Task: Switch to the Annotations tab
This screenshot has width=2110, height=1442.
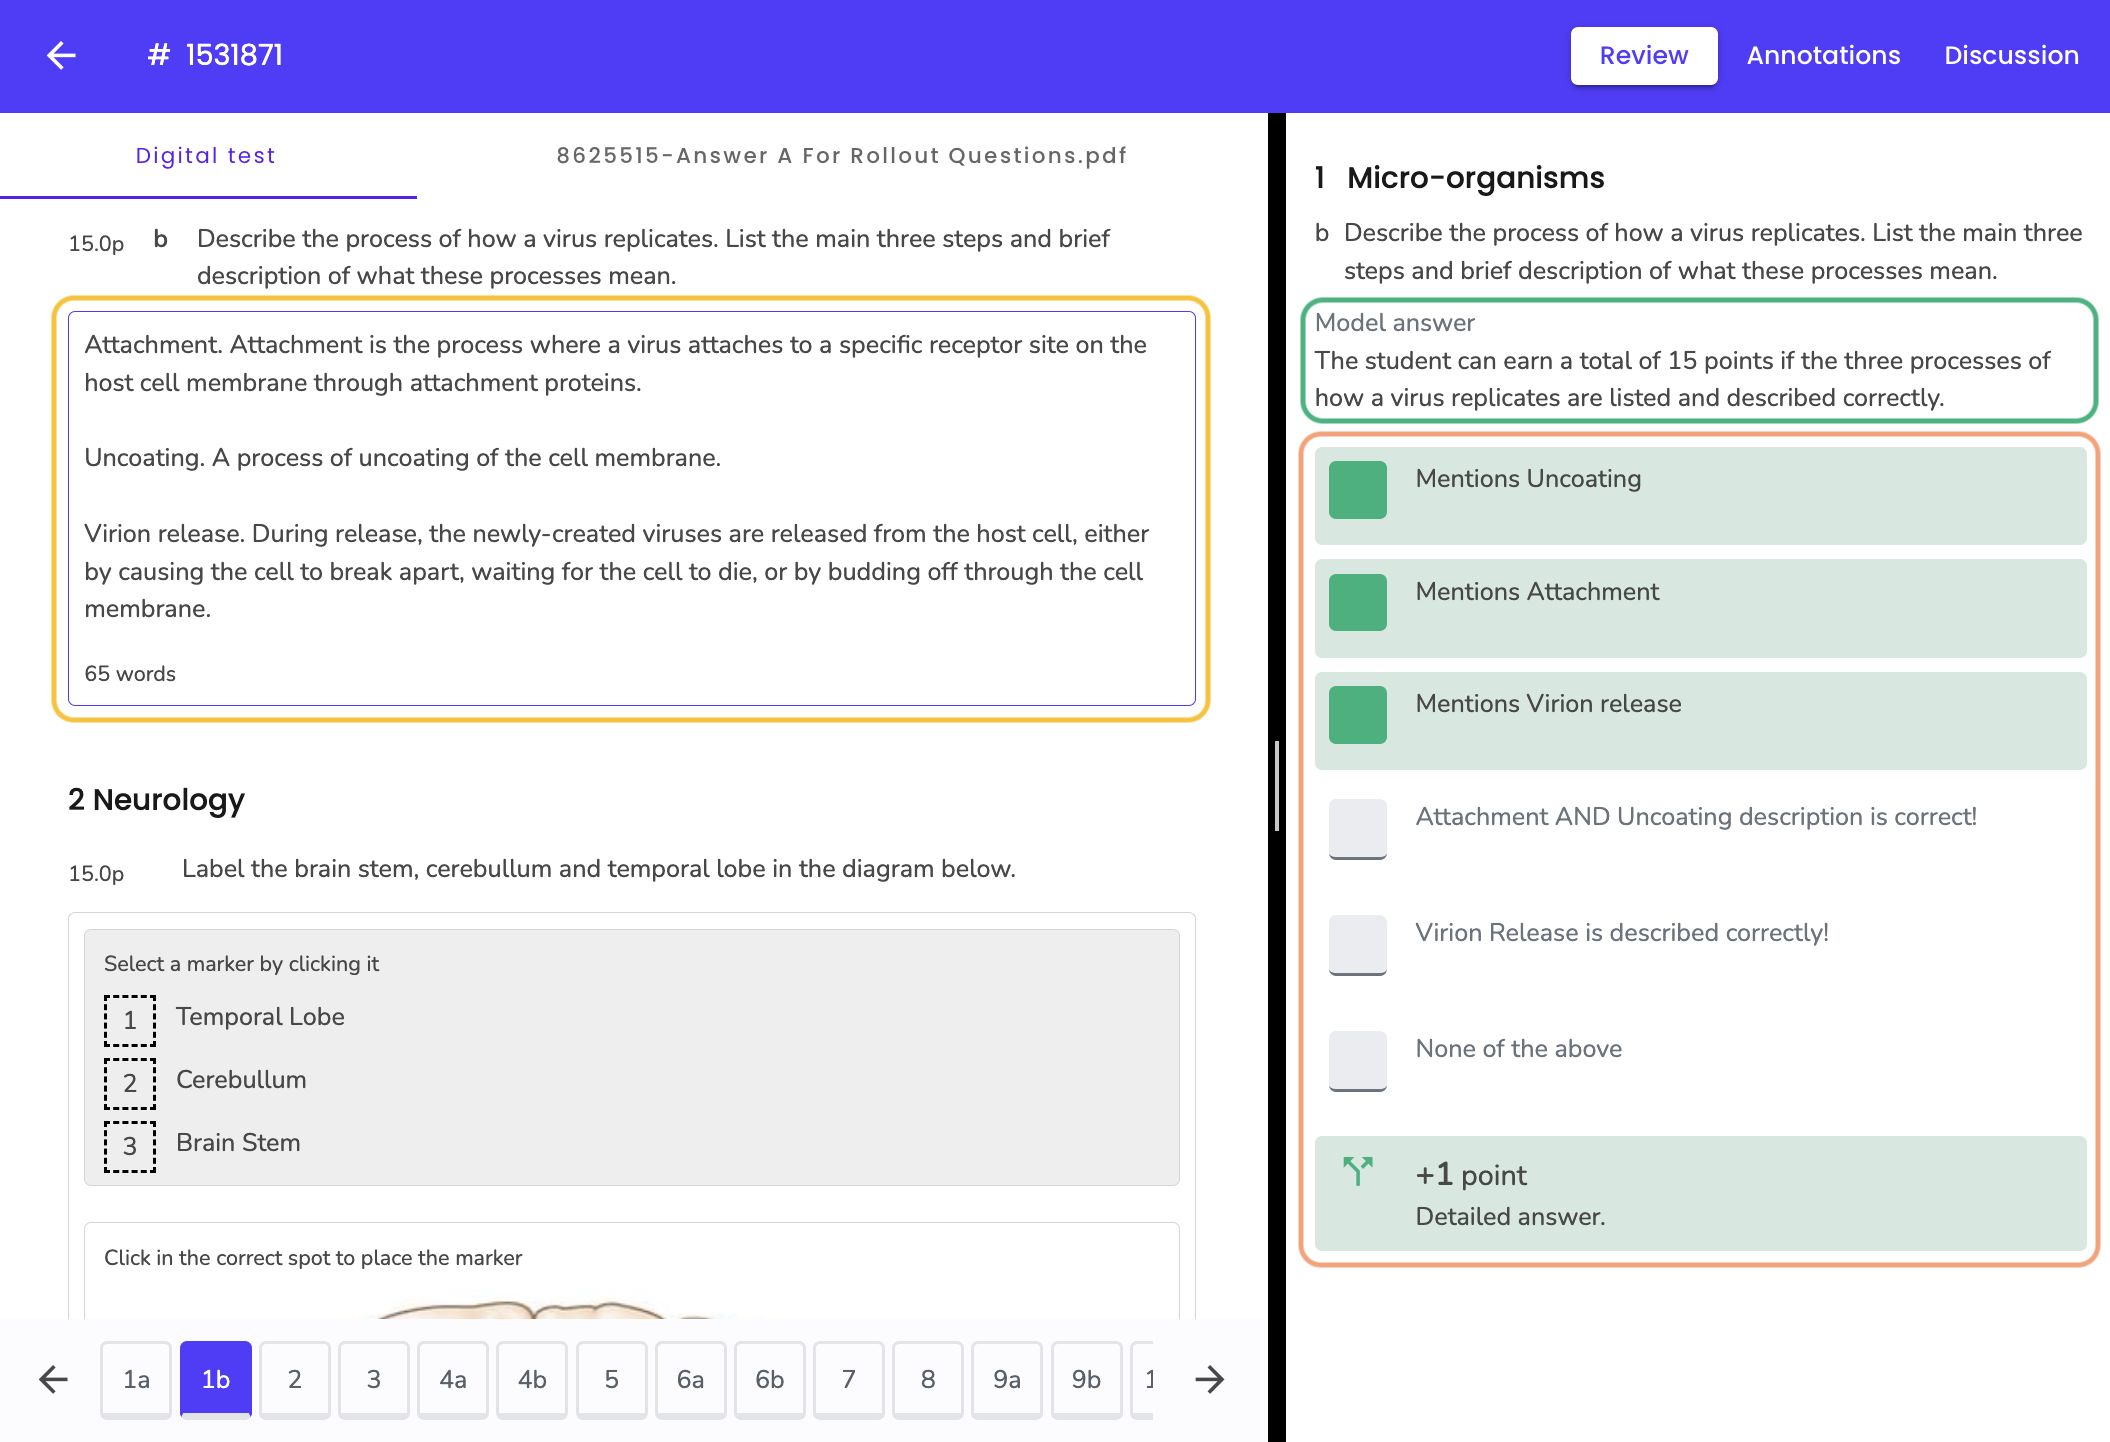Action: [1823, 56]
